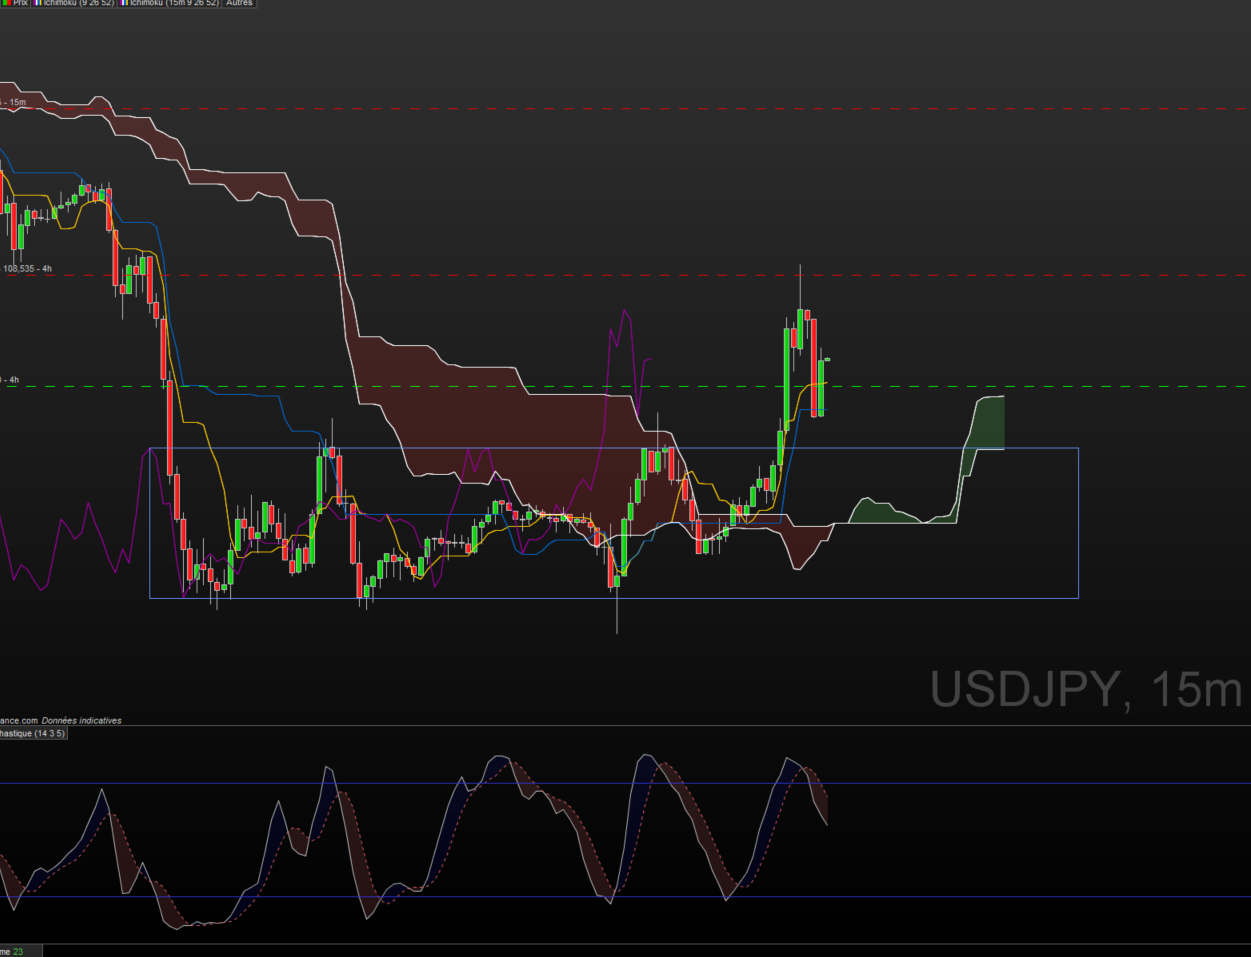Open the Ichimoku (15m 9 26 52) indicator label
The image size is (1251, 957).
[174, 3]
